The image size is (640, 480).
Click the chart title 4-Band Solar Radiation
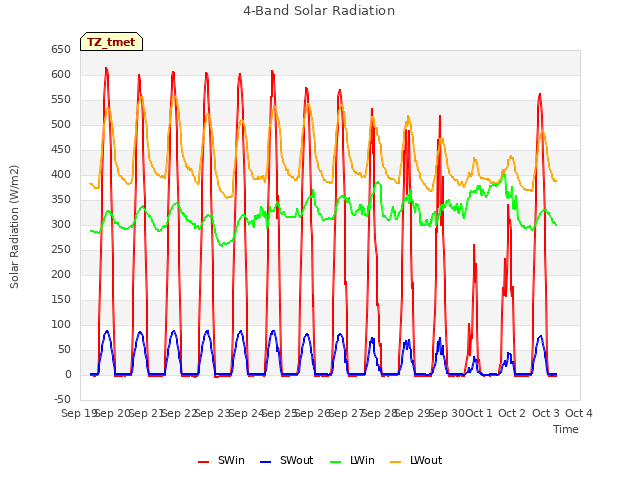(x=319, y=11)
